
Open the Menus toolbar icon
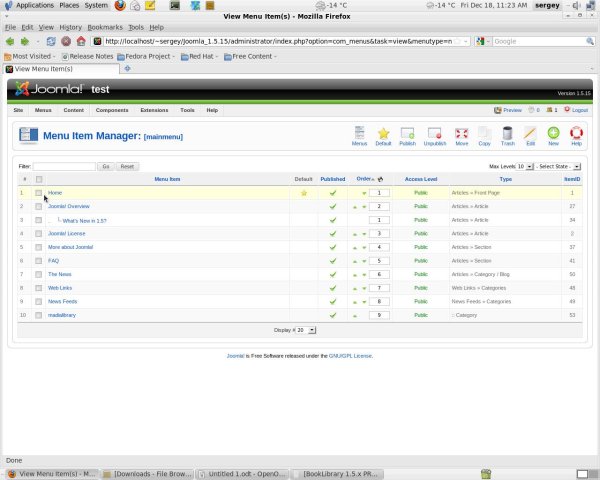[x=359, y=136]
